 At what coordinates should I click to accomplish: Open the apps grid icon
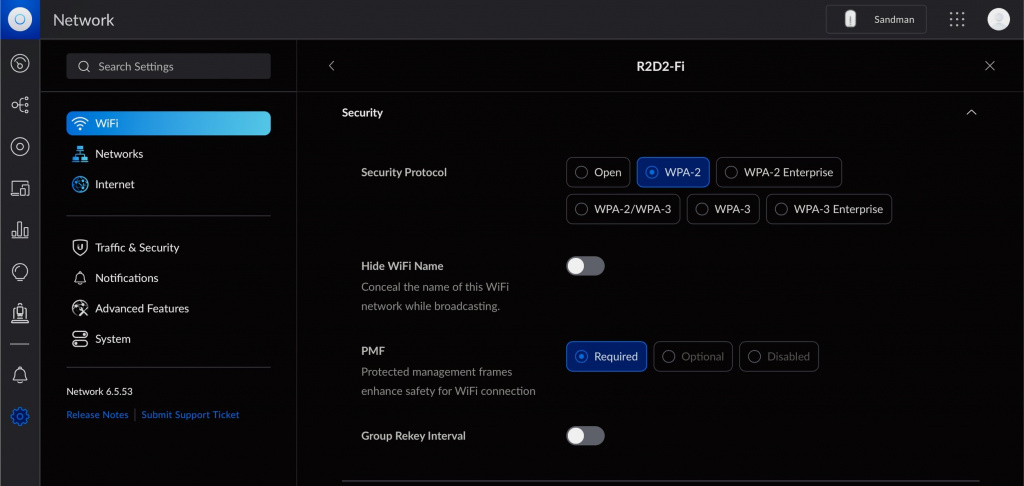(957, 20)
